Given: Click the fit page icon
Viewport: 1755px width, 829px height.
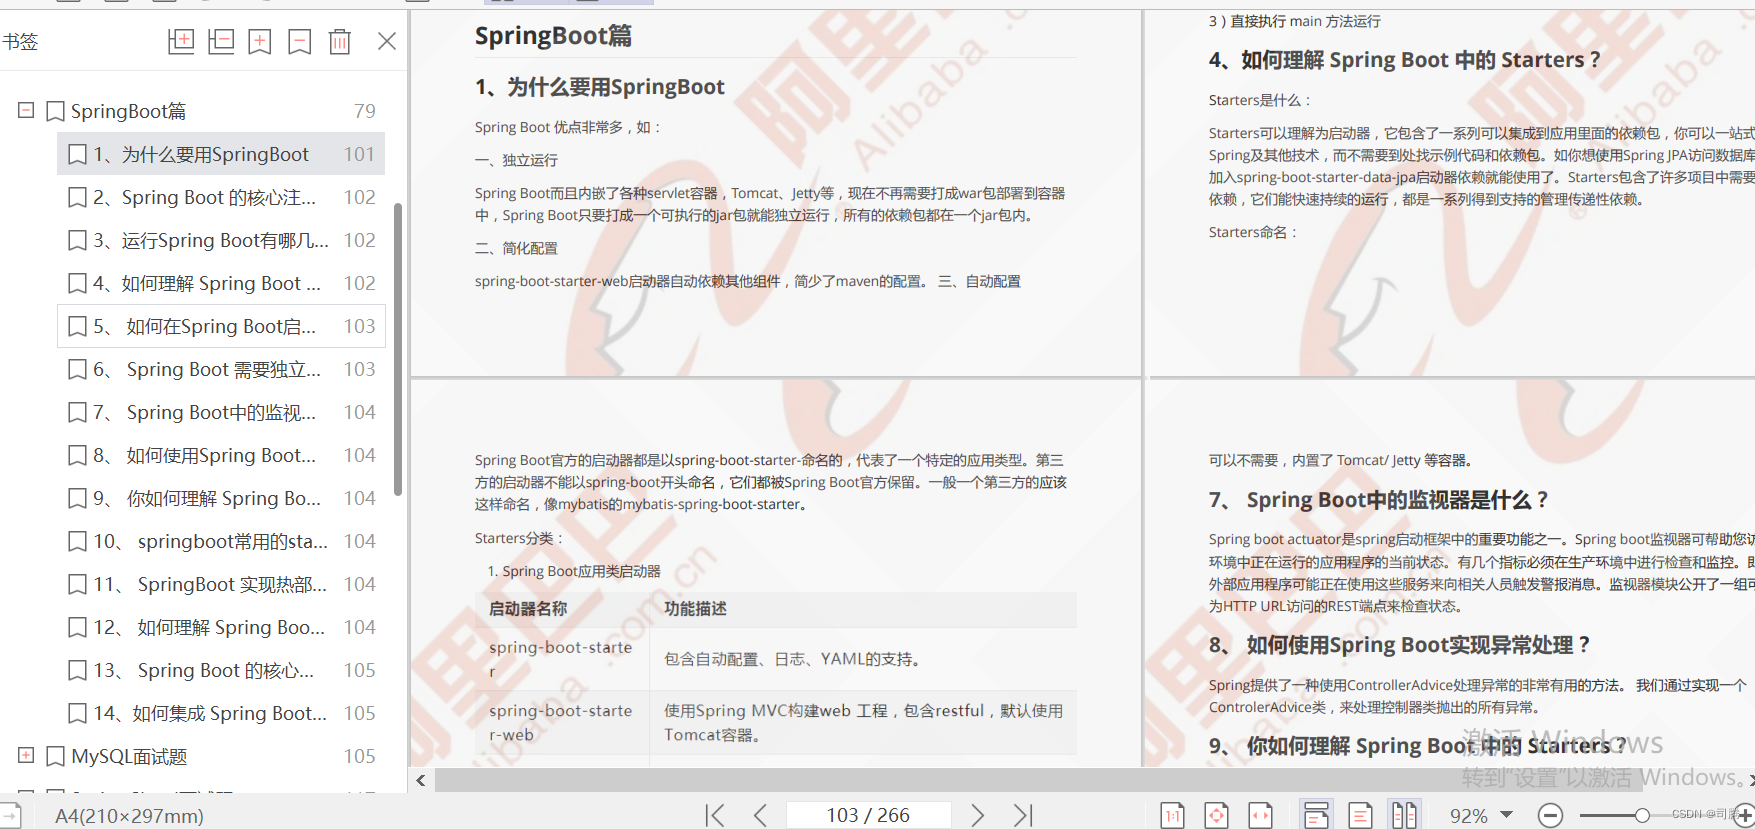Looking at the screenshot, I should tap(1217, 816).
